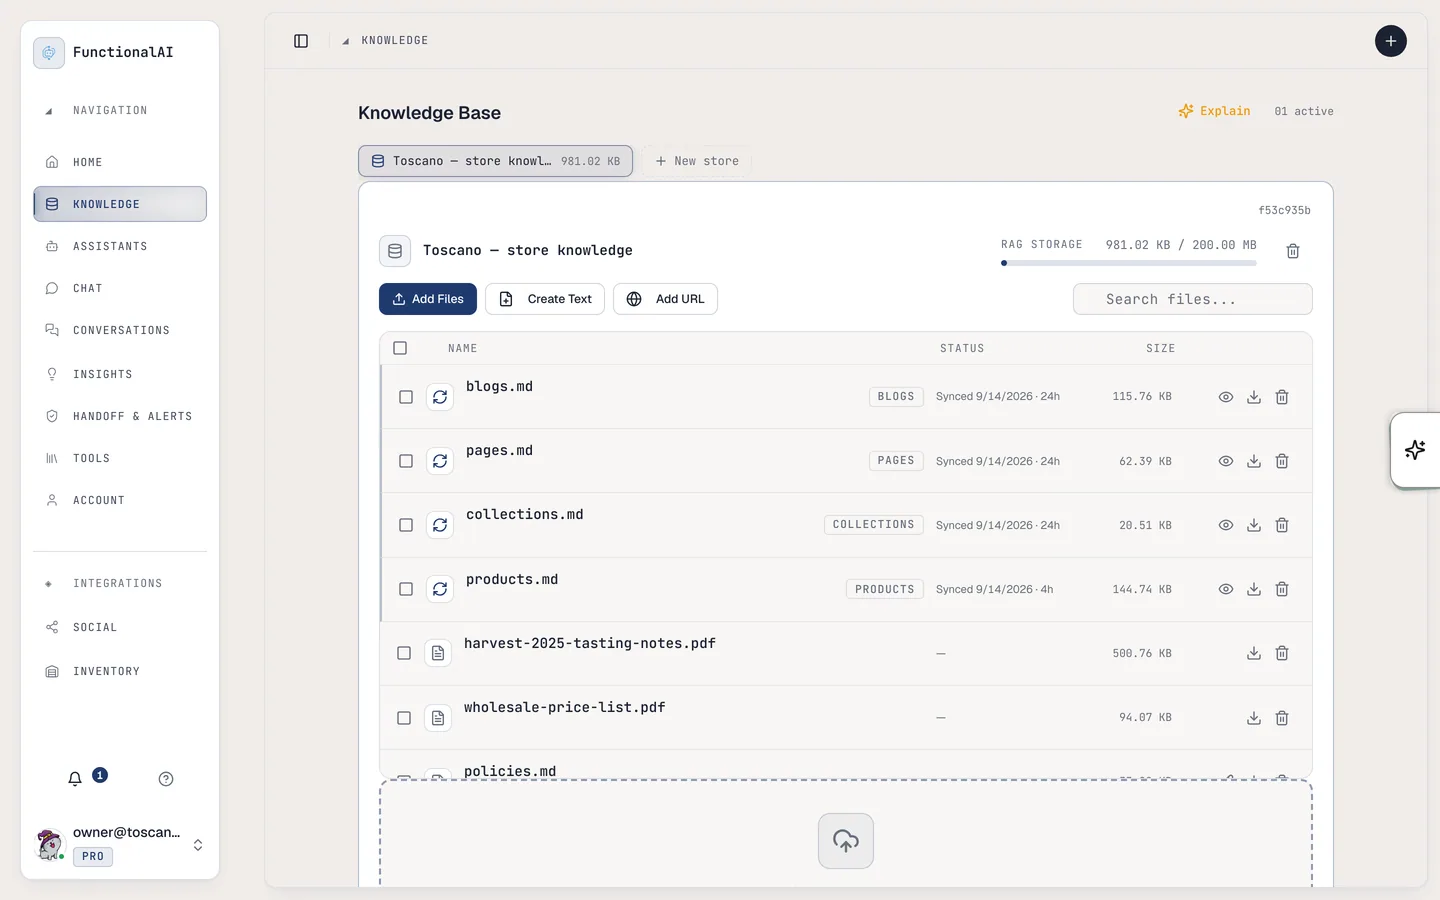The width and height of the screenshot is (1440, 900).
Task: Check the box for products.md
Action: click(x=406, y=589)
